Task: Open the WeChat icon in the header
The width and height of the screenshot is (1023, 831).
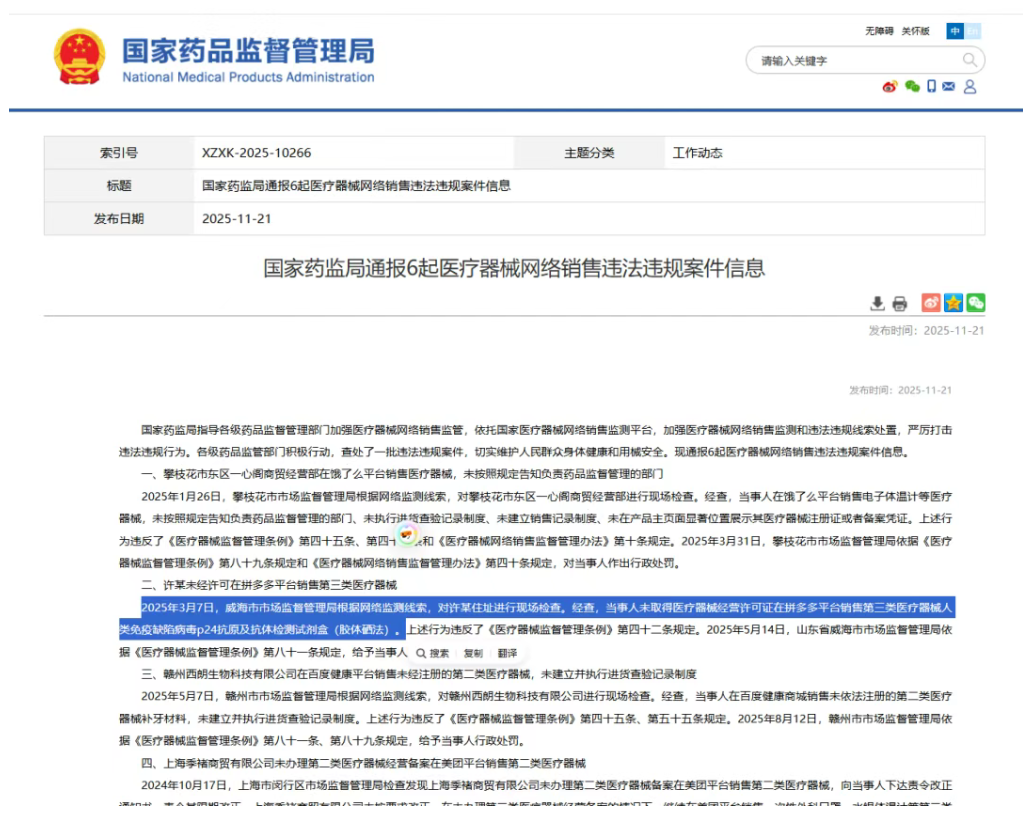Action: (x=911, y=87)
